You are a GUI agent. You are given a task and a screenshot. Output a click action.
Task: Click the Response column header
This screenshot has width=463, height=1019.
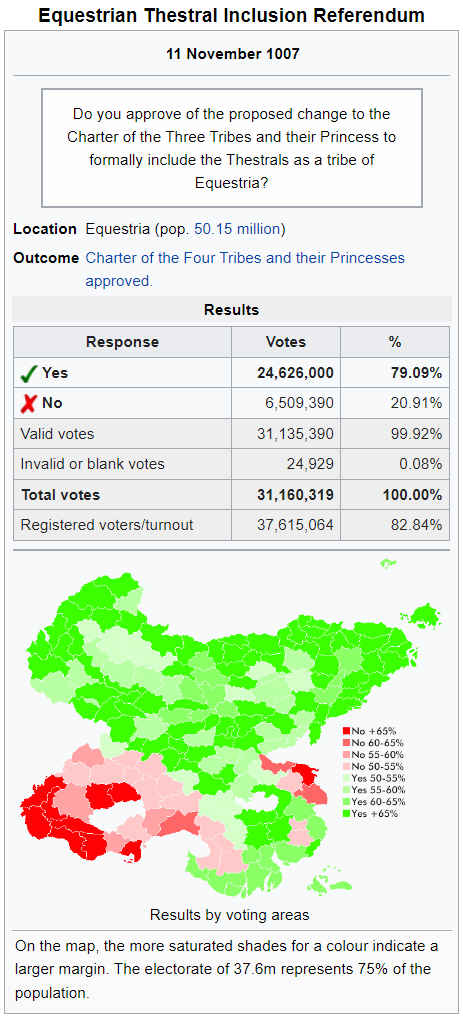(x=122, y=342)
